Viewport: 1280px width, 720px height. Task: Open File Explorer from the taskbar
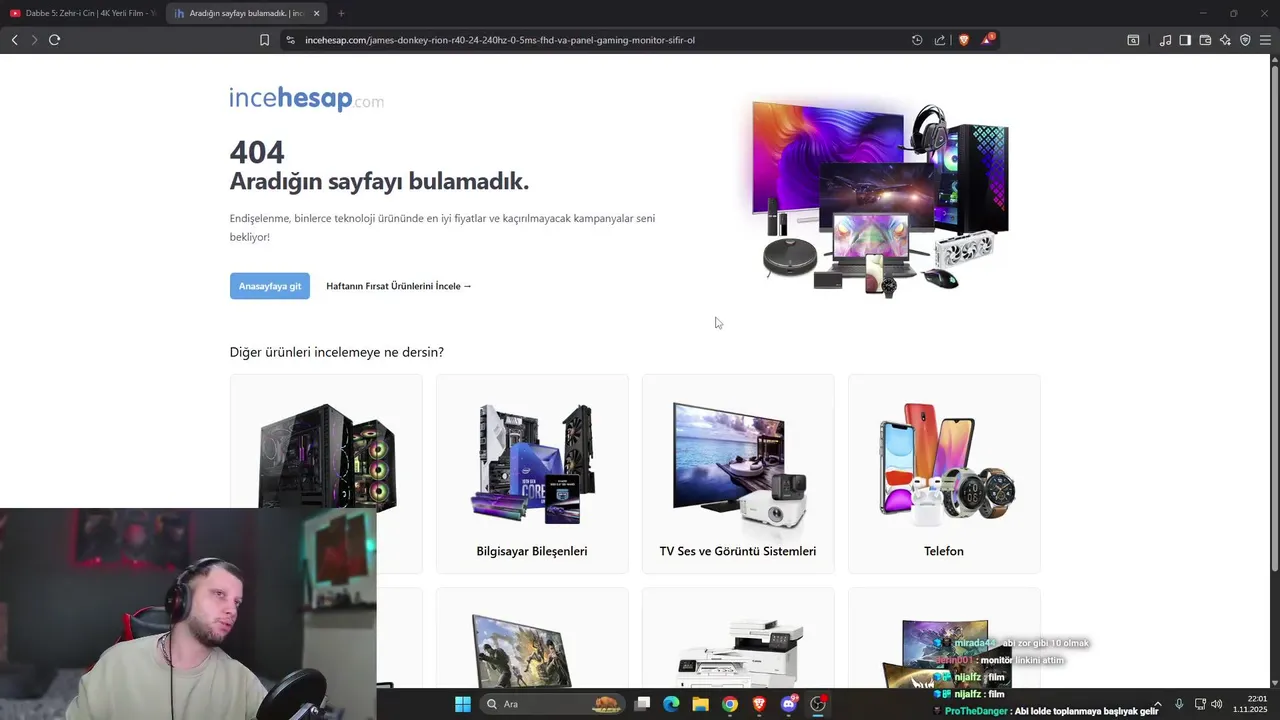(x=701, y=704)
